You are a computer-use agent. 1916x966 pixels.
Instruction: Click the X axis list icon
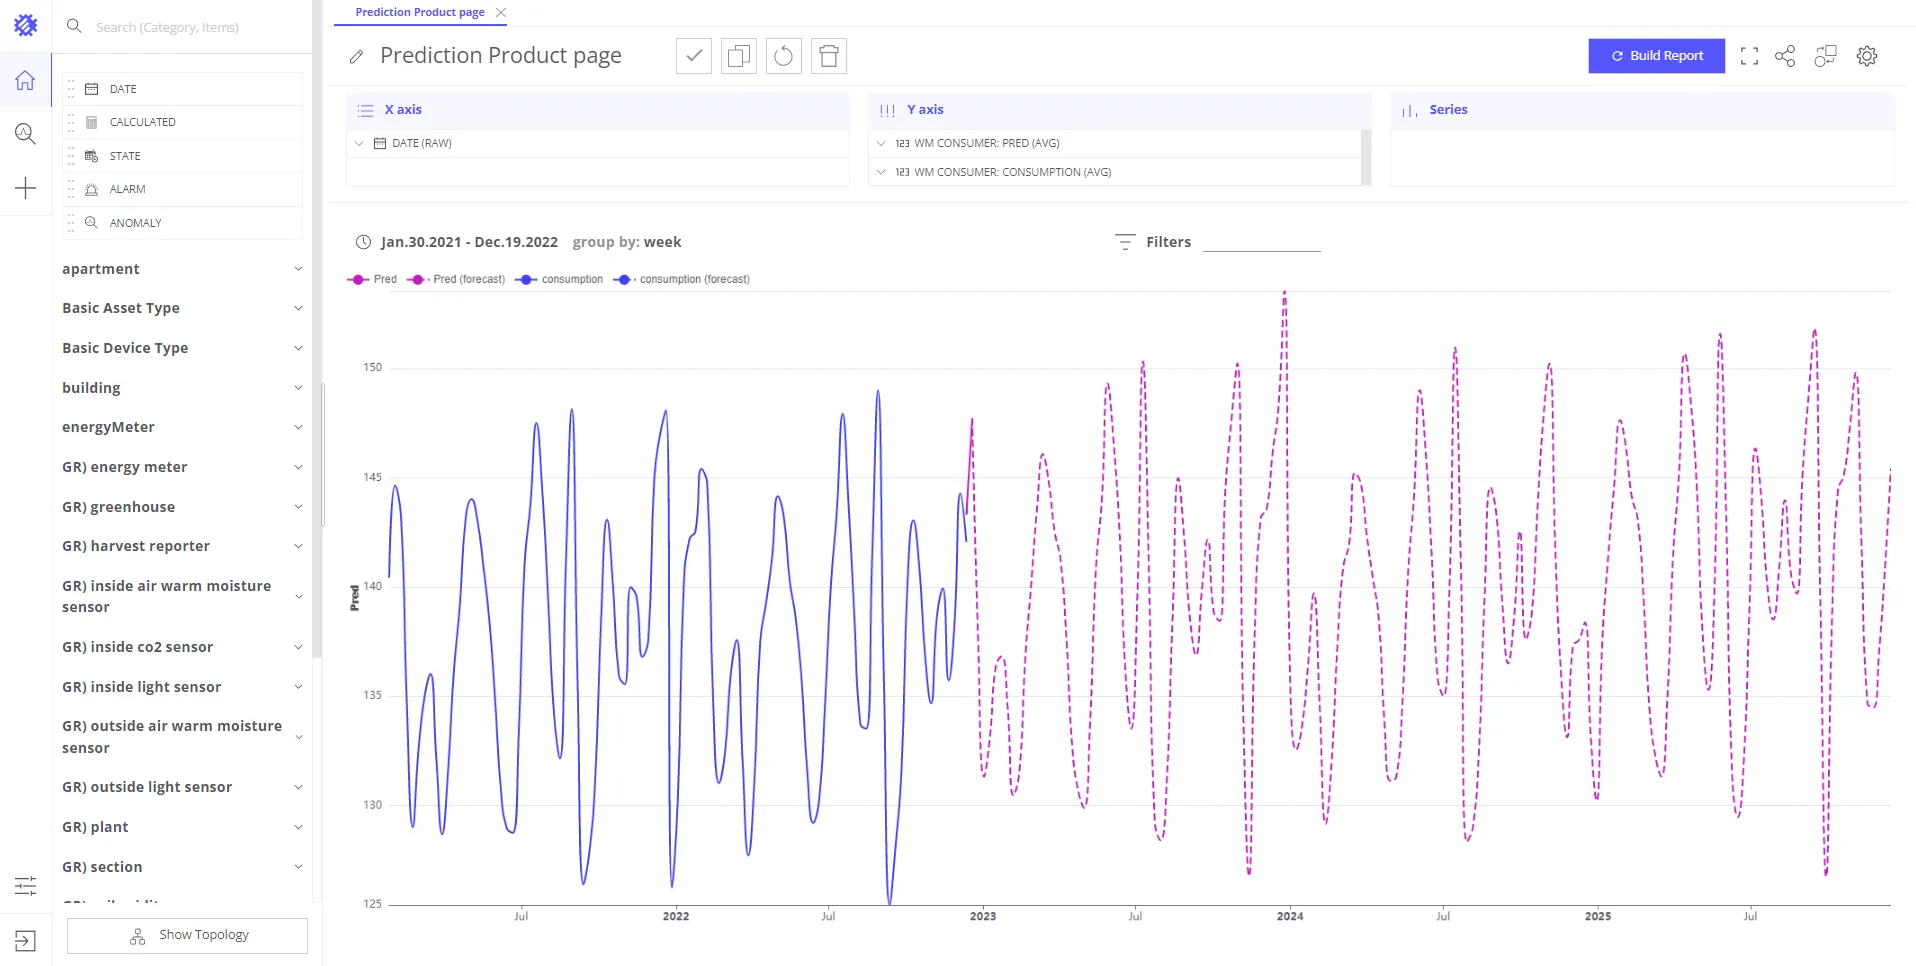pyautogui.click(x=366, y=110)
